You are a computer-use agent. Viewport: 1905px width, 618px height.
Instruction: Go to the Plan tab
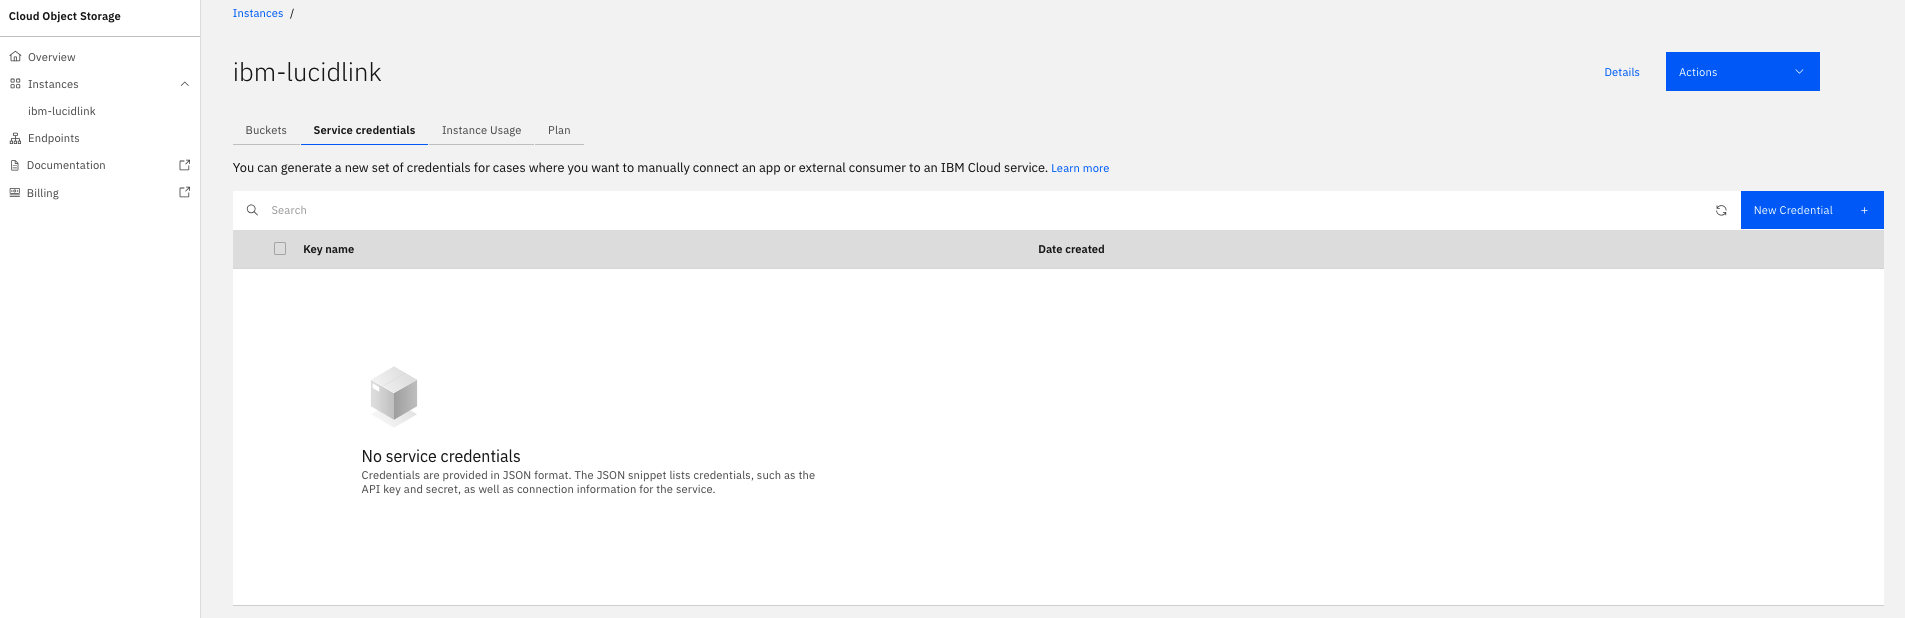point(559,130)
